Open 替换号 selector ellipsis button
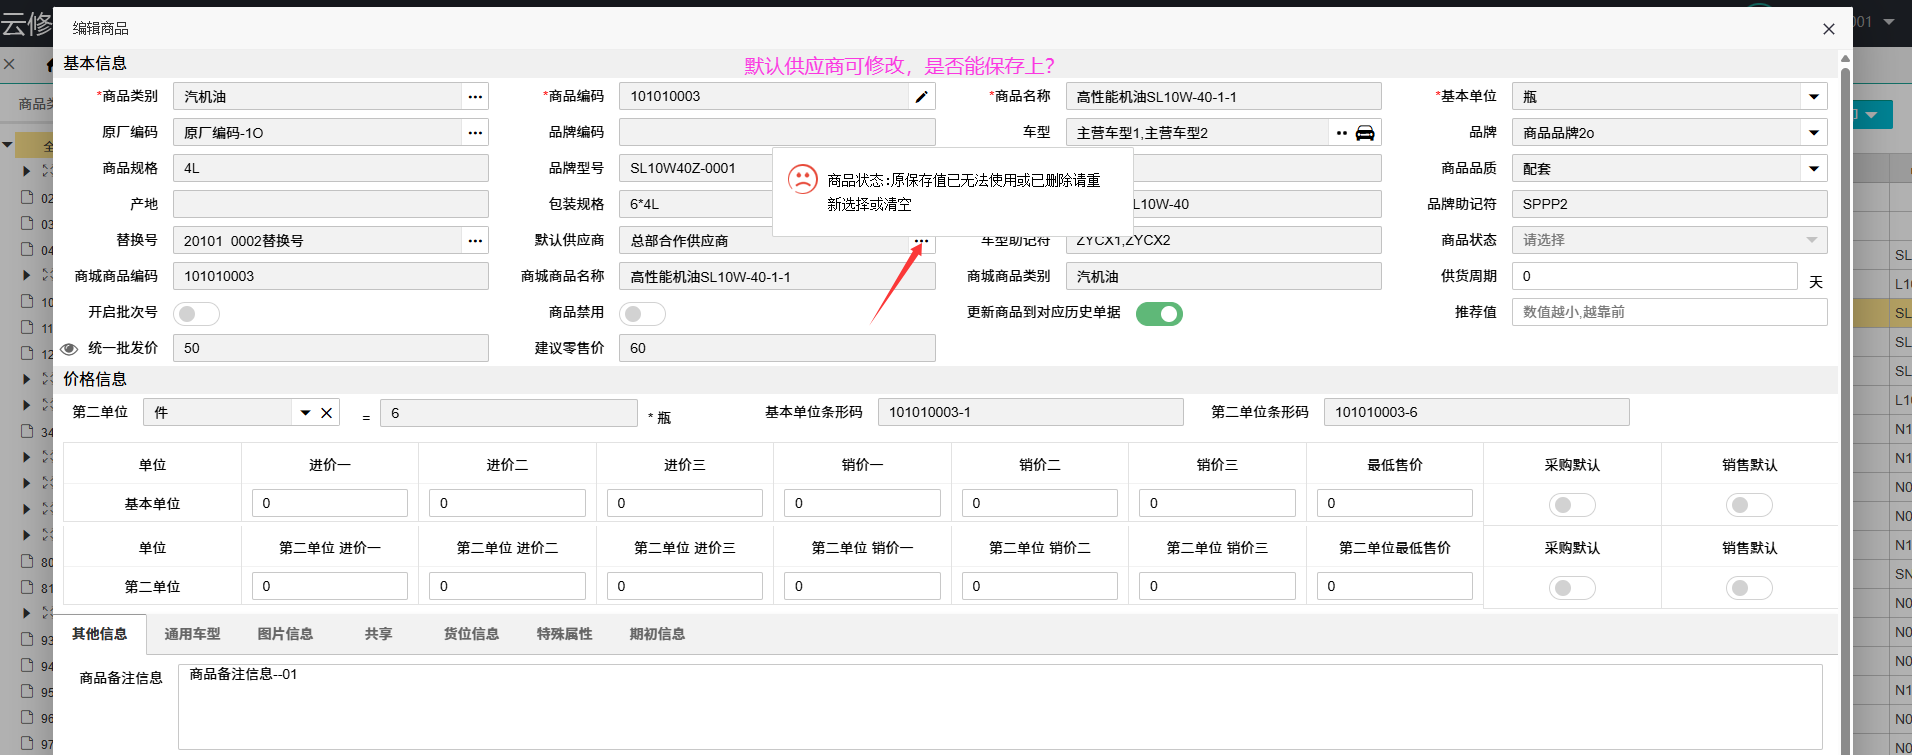Image resolution: width=1912 pixels, height=755 pixels. pos(475,241)
